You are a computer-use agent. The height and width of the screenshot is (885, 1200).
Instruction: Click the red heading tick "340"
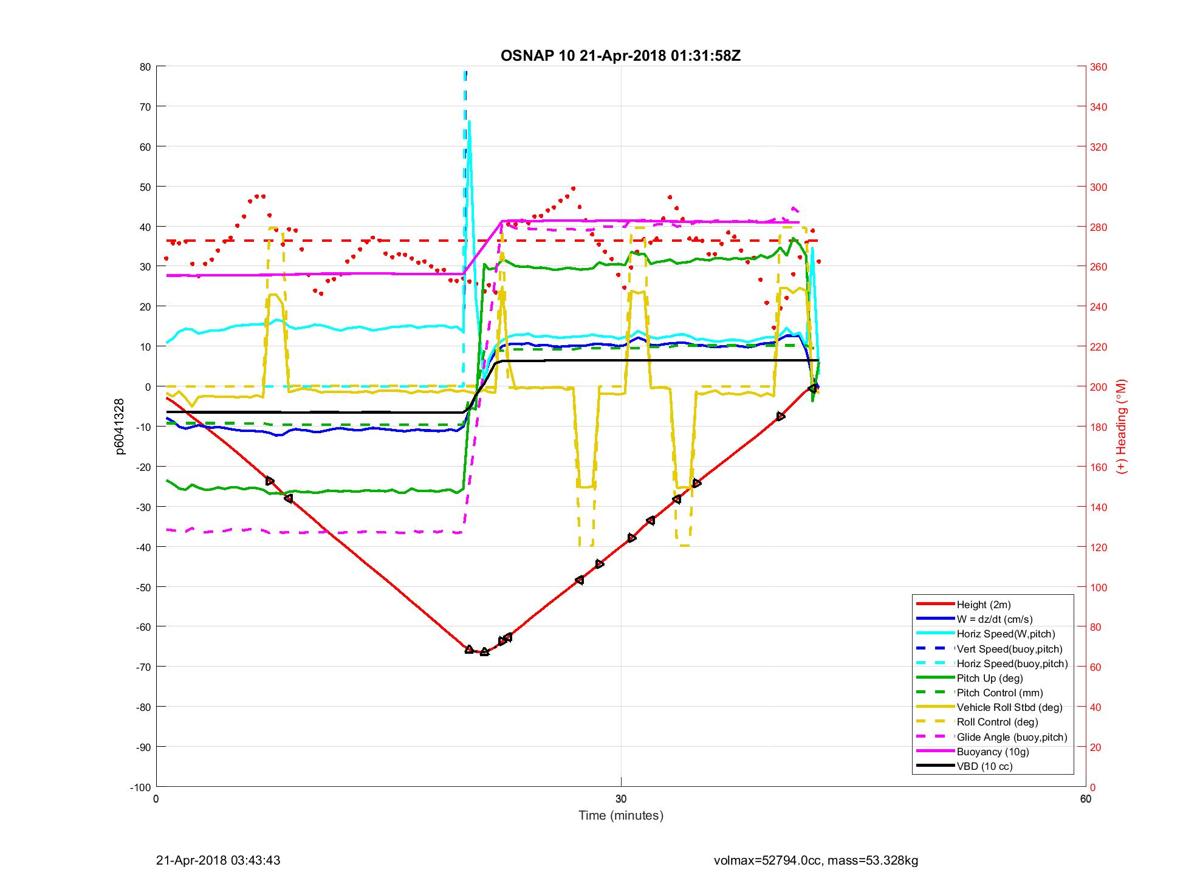pos(1099,107)
